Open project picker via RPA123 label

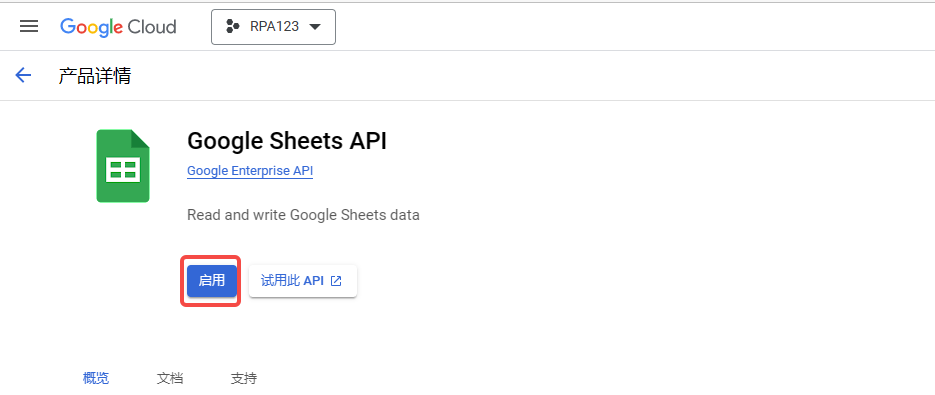tap(274, 26)
